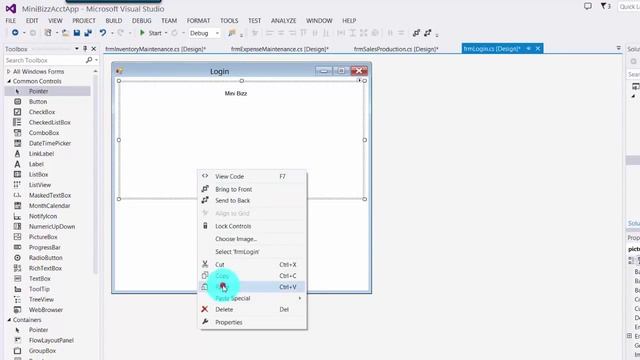This screenshot has height=360, width=640.
Task: Switch to frmSalesProduction.cs design tab
Action: pyautogui.click(x=396, y=49)
